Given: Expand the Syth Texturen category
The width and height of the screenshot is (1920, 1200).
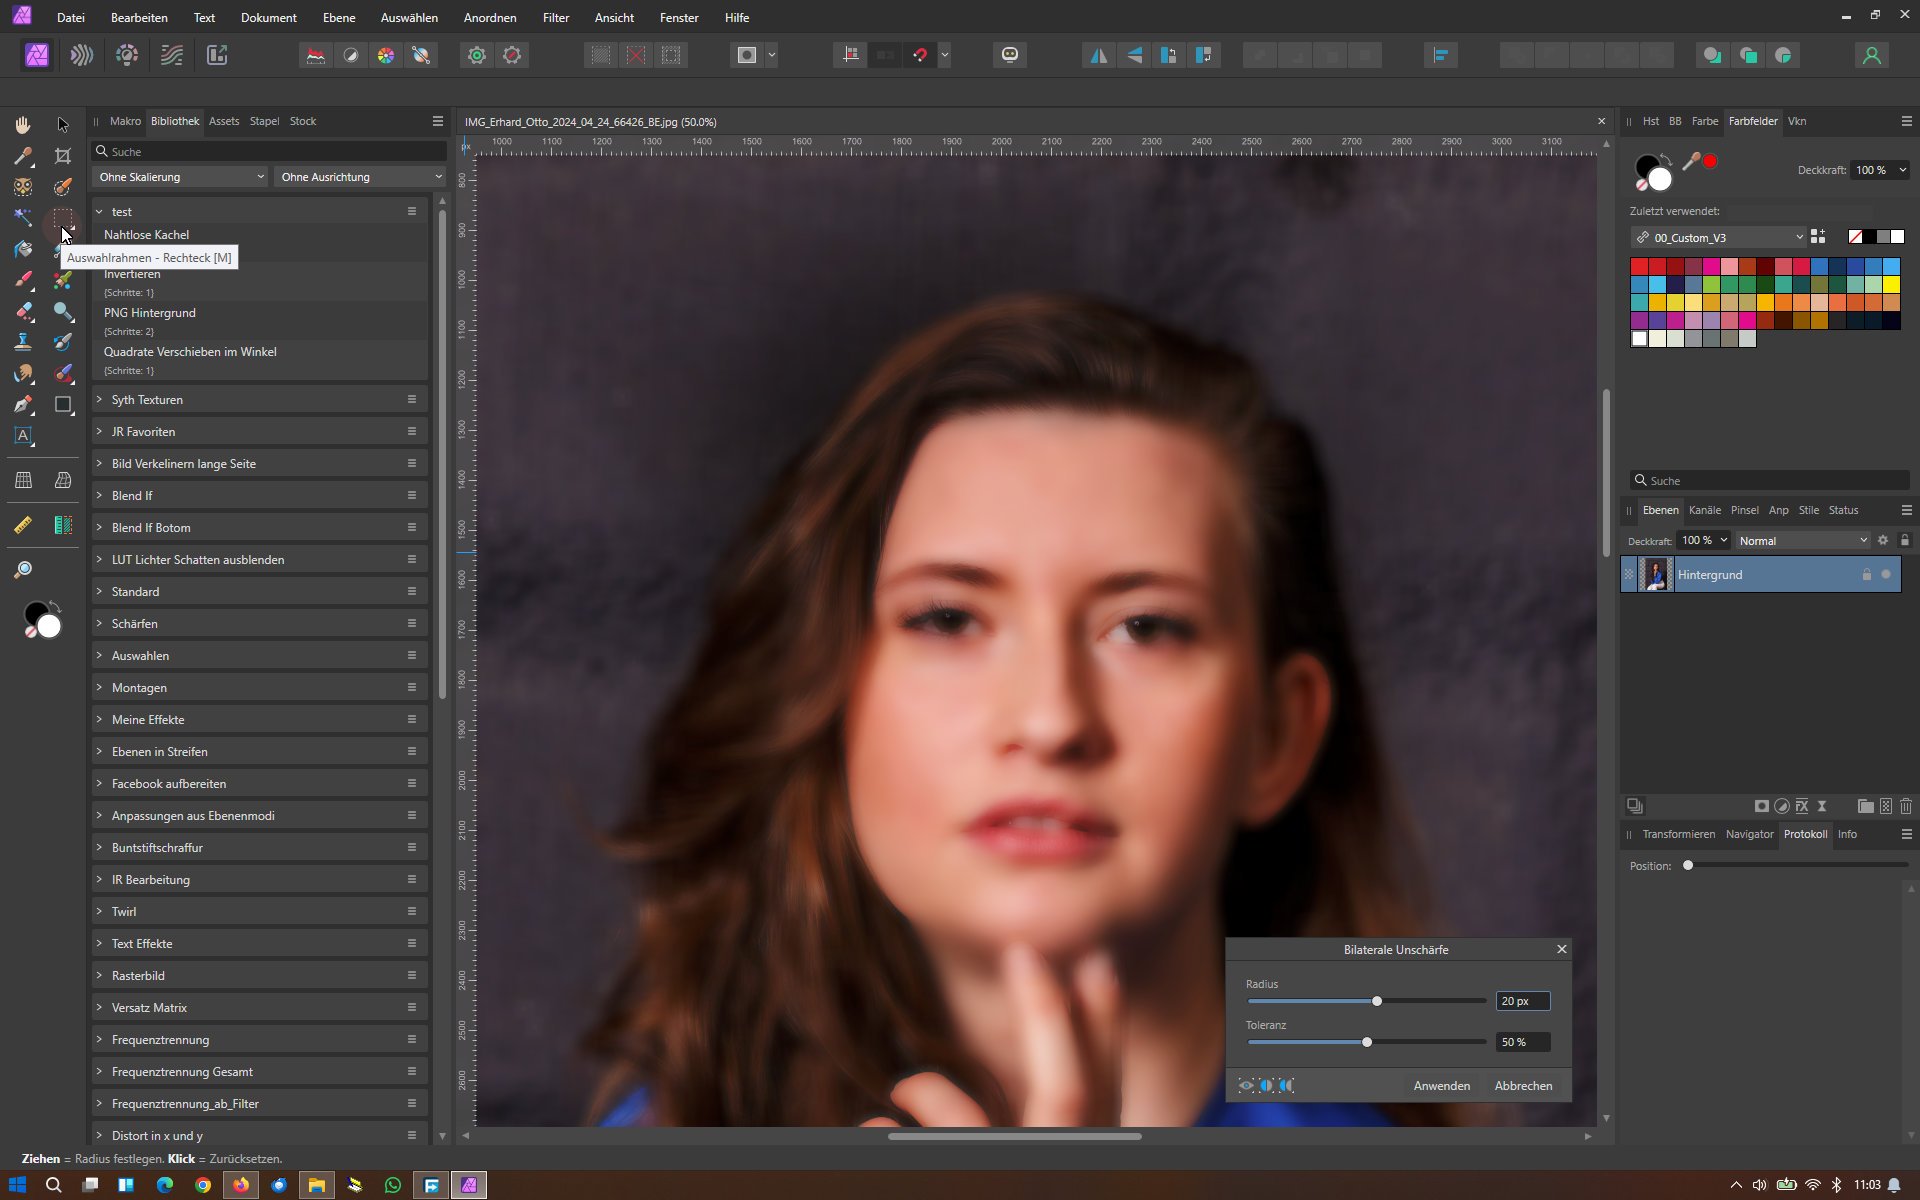Looking at the screenshot, I should coord(99,400).
